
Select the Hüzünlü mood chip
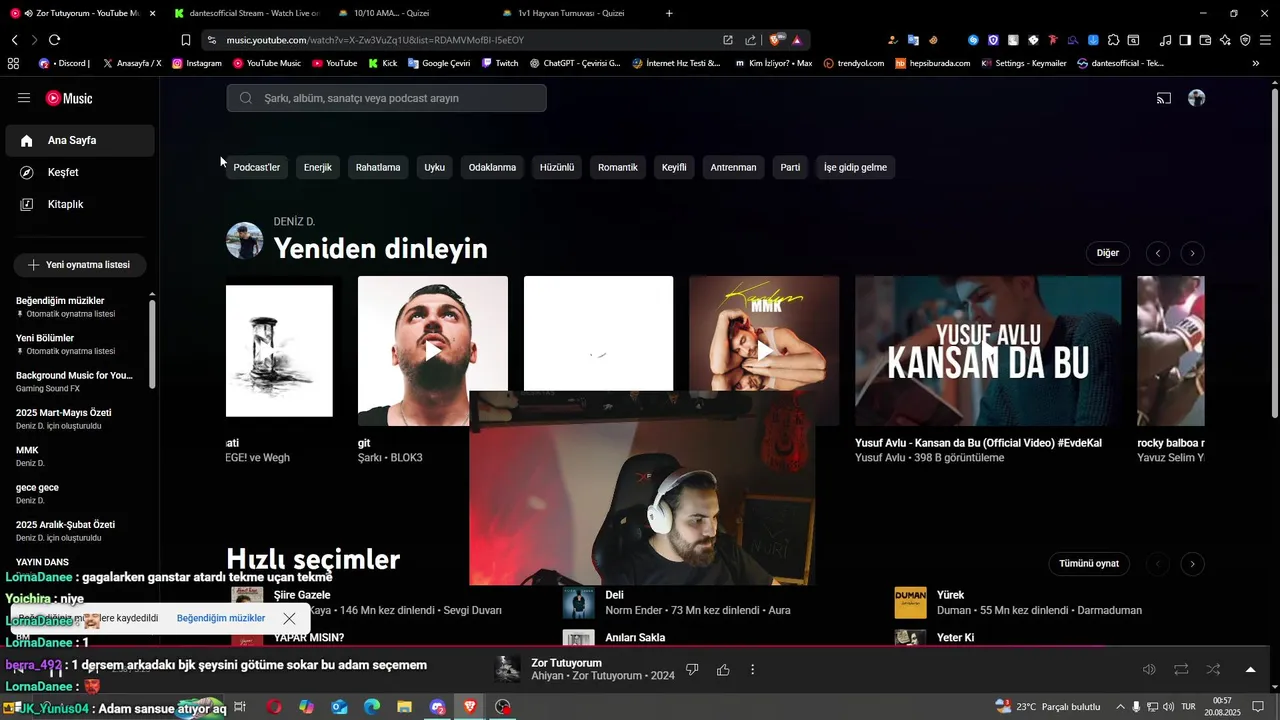(557, 167)
